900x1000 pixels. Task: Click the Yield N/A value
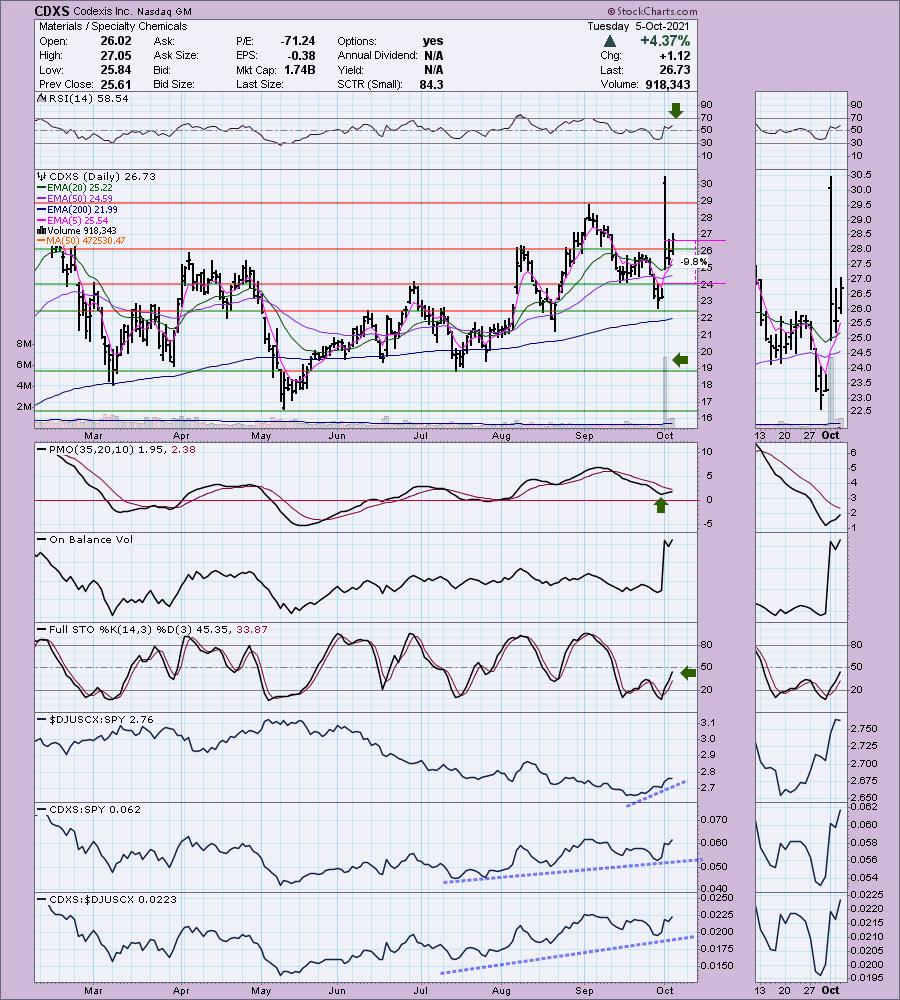pyautogui.click(x=434, y=70)
